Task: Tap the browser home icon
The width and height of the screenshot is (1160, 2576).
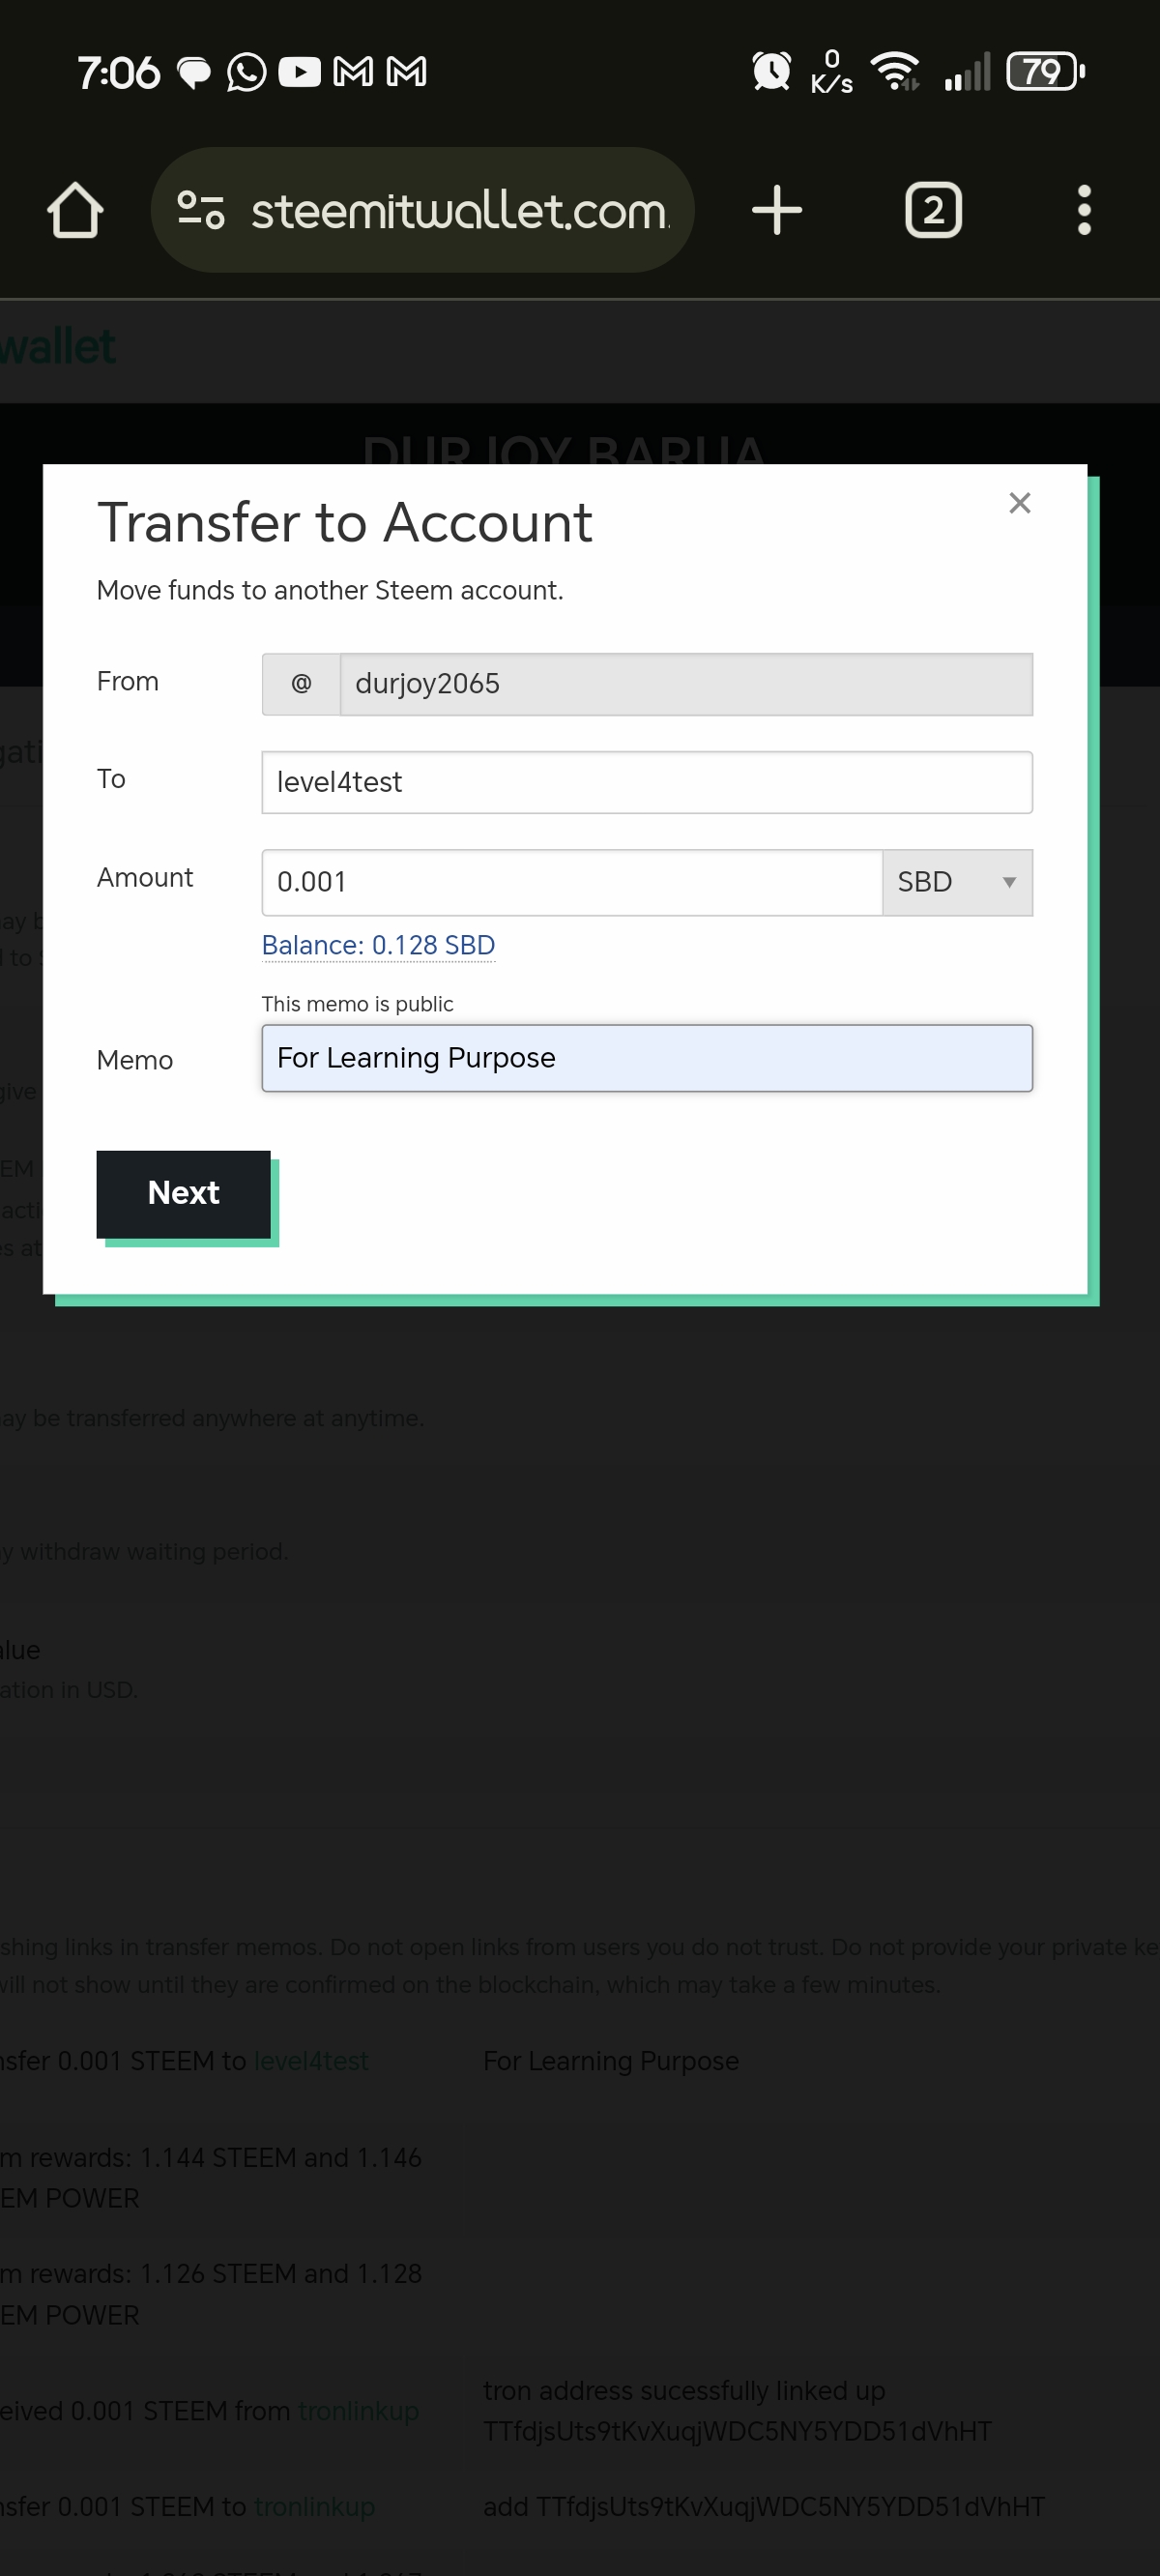Action: [x=75, y=210]
